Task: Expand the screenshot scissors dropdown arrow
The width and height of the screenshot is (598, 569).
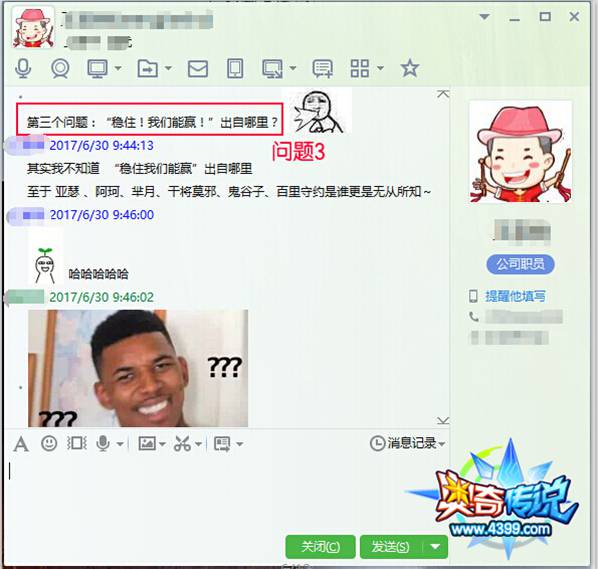Action: click(198, 444)
